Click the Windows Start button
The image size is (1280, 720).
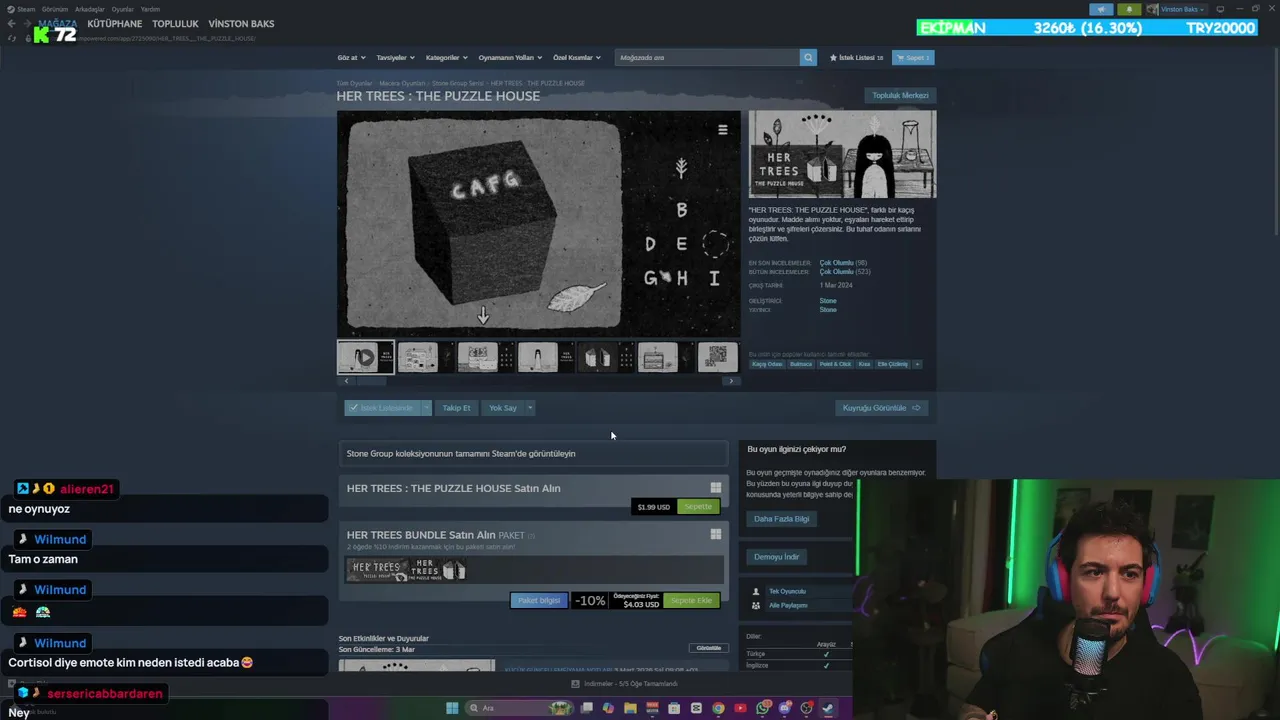(452, 708)
